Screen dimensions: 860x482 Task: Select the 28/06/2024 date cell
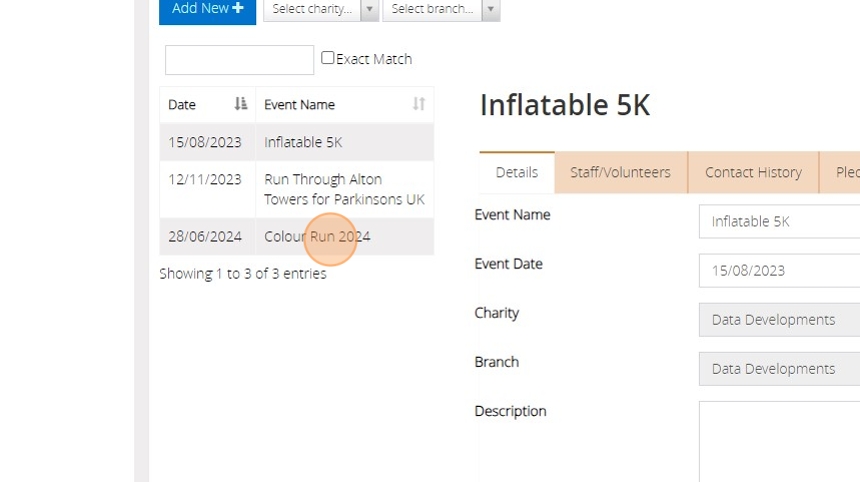point(205,236)
